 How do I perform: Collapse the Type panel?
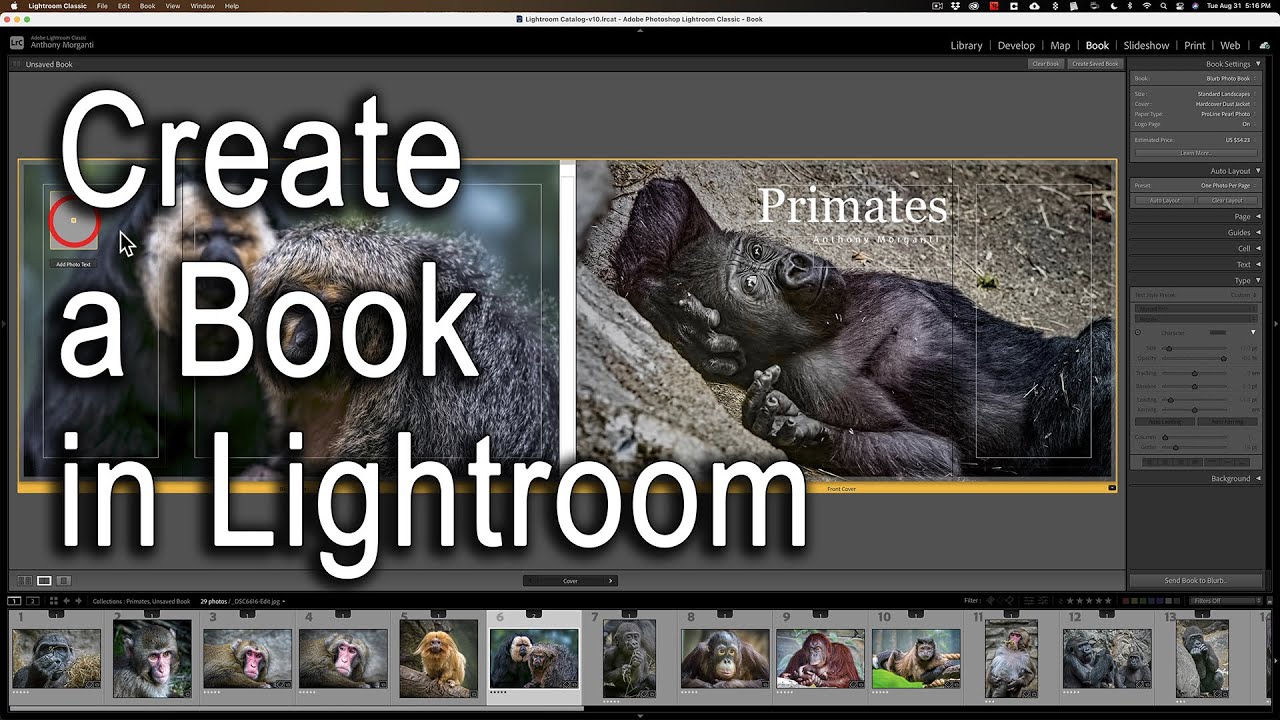1258,281
